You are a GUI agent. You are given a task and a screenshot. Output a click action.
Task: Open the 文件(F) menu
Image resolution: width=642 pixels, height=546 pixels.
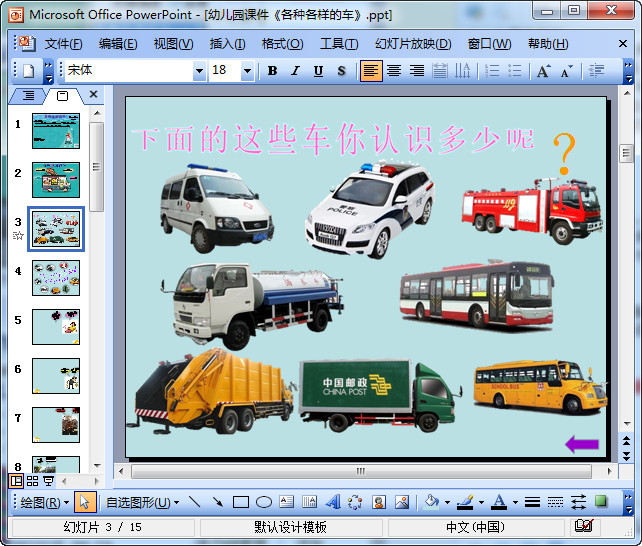coord(63,43)
